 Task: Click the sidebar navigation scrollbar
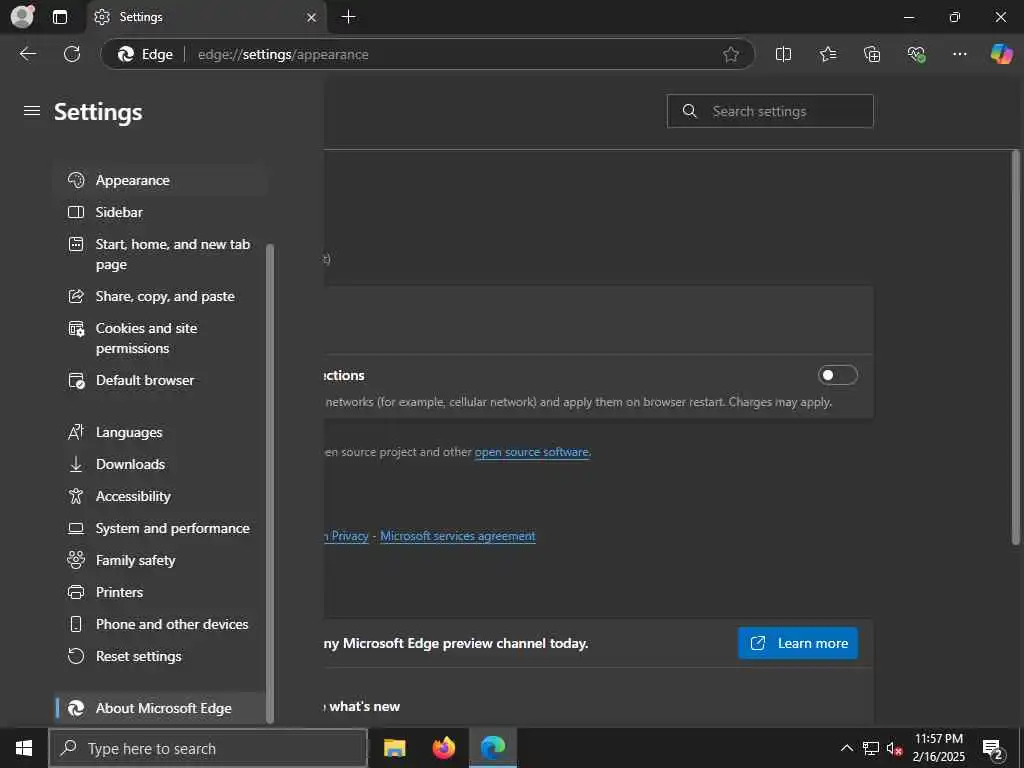point(270,483)
